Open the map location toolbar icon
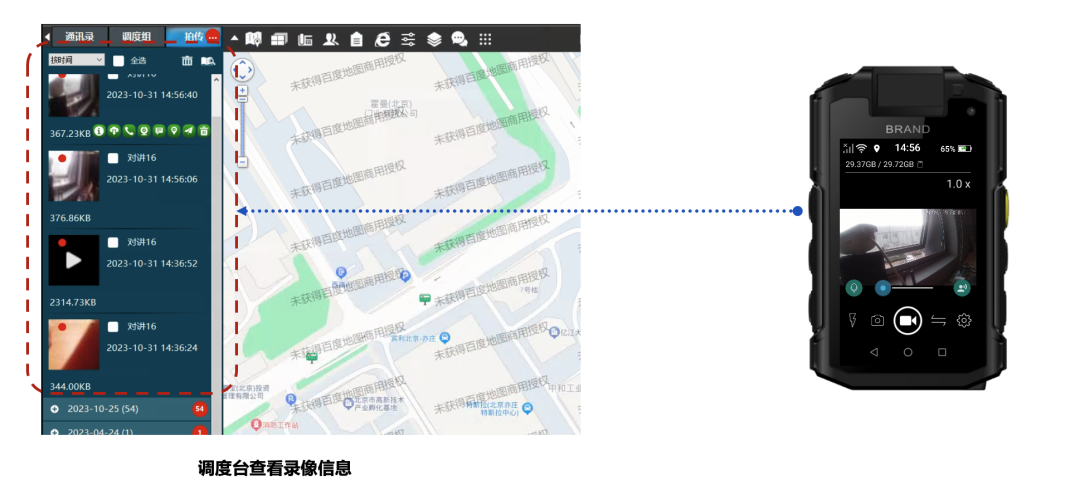The width and height of the screenshot is (1080, 490). (253, 39)
